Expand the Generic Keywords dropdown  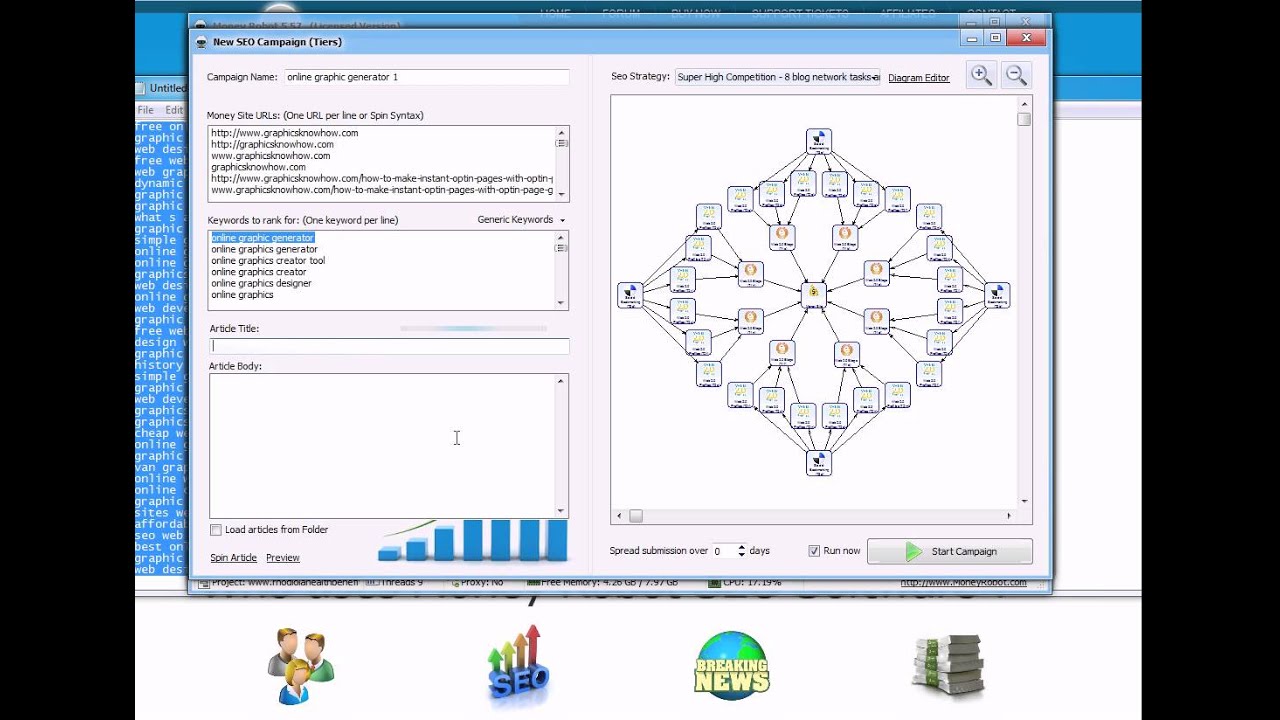[521, 220]
